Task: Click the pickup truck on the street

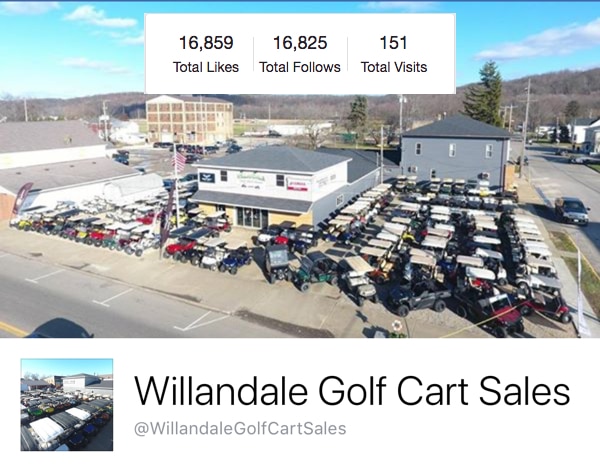Action: click(x=572, y=210)
